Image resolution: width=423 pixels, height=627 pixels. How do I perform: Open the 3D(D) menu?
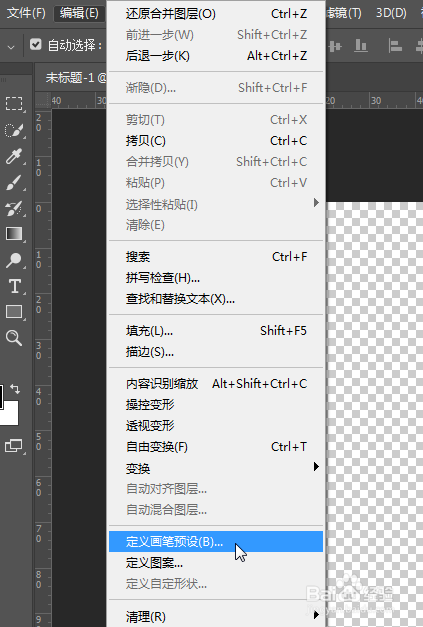[391, 13]
